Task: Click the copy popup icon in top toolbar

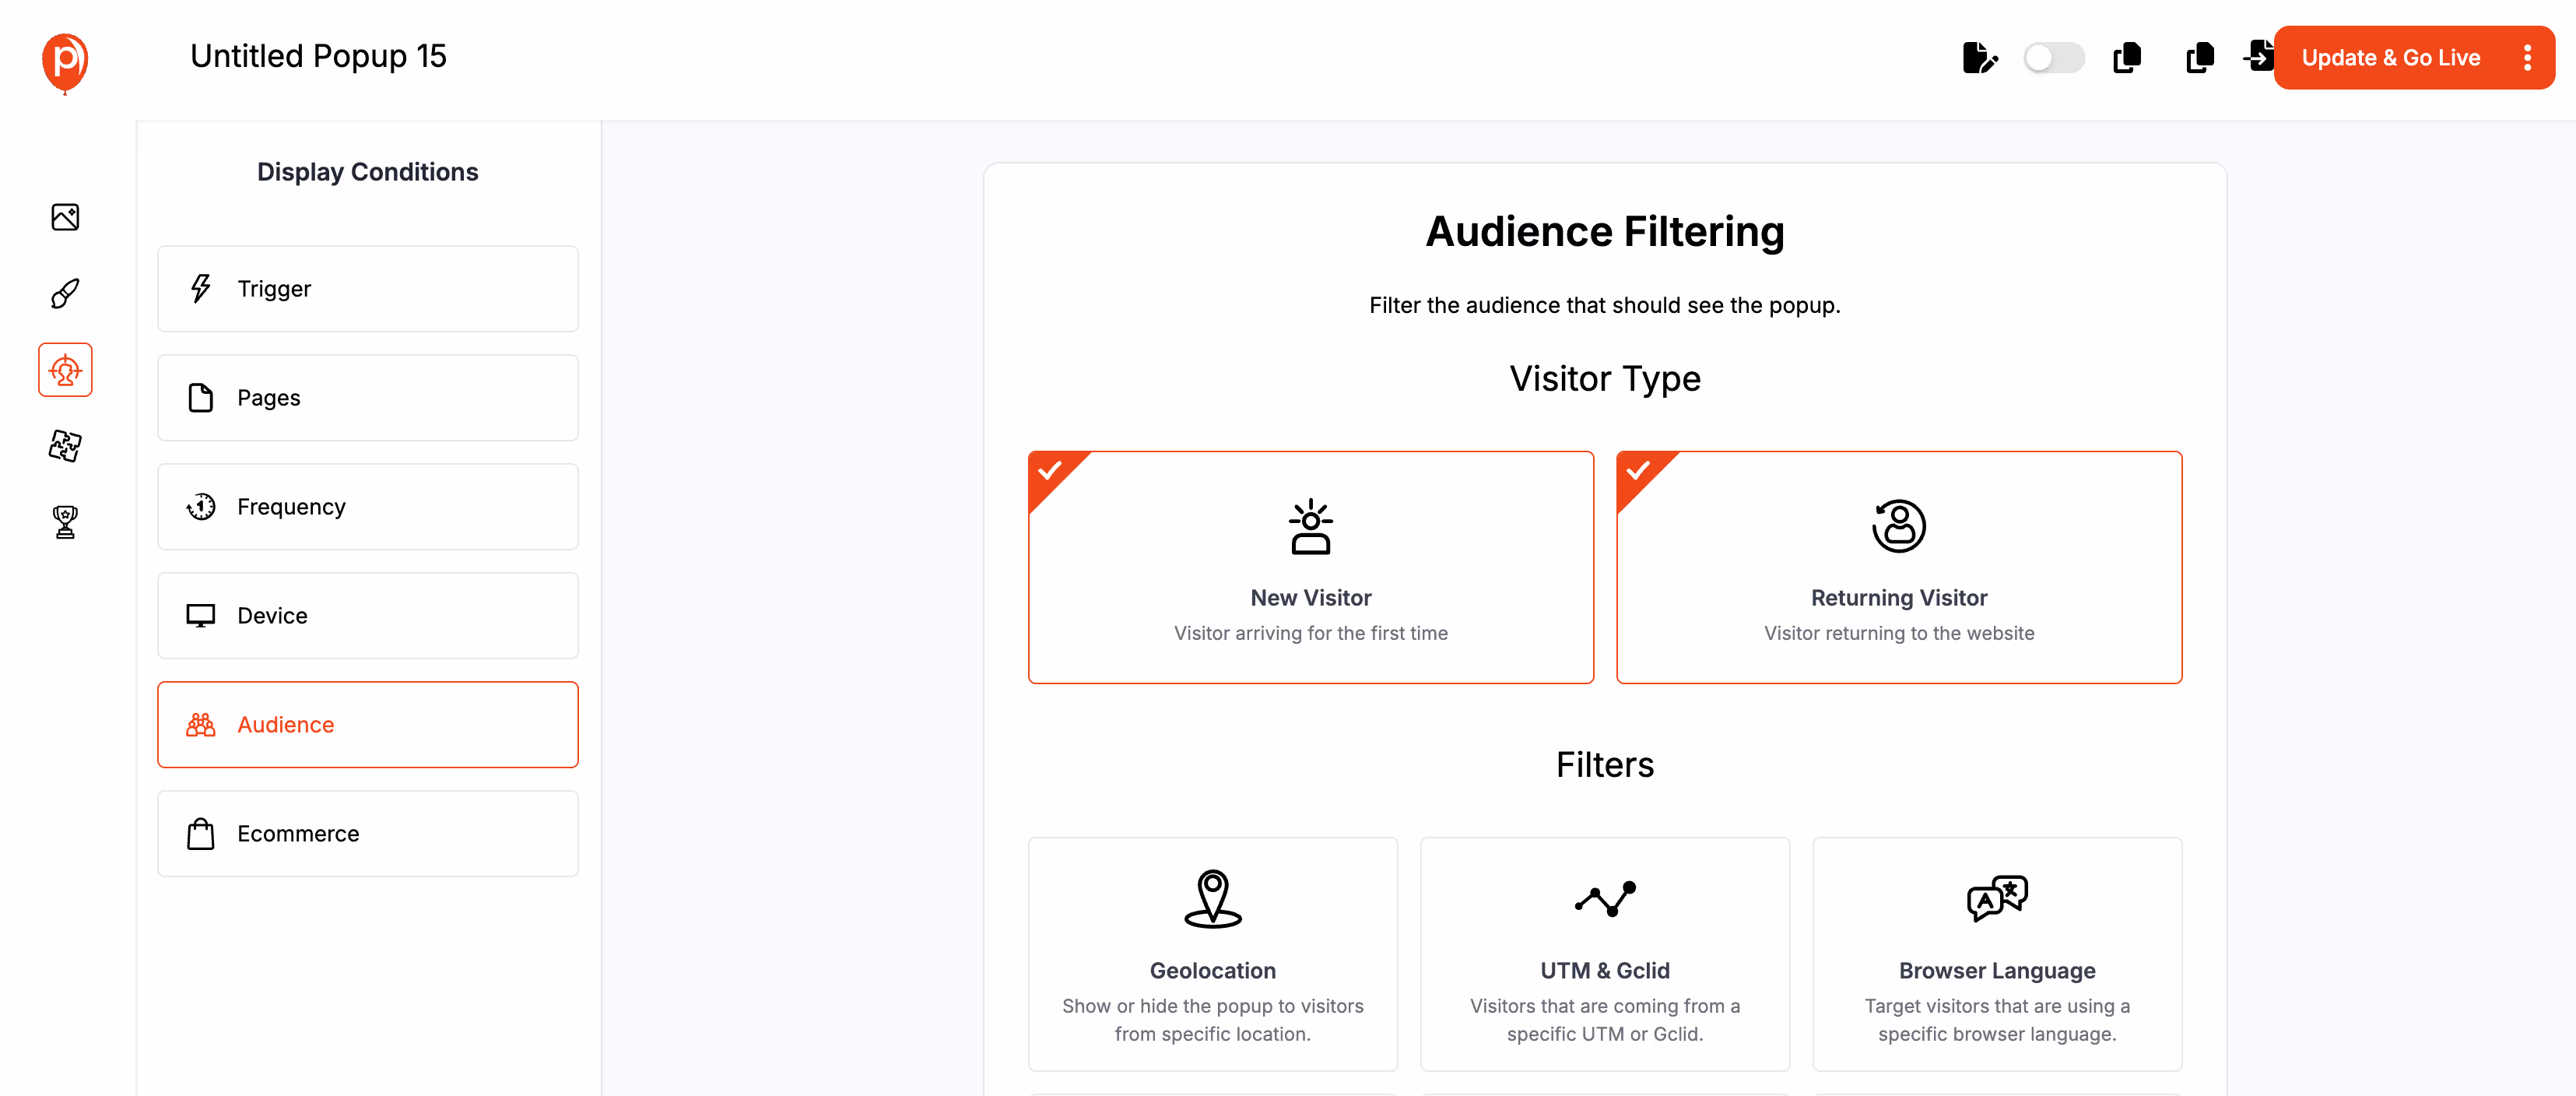Action: pos(2127,58)
